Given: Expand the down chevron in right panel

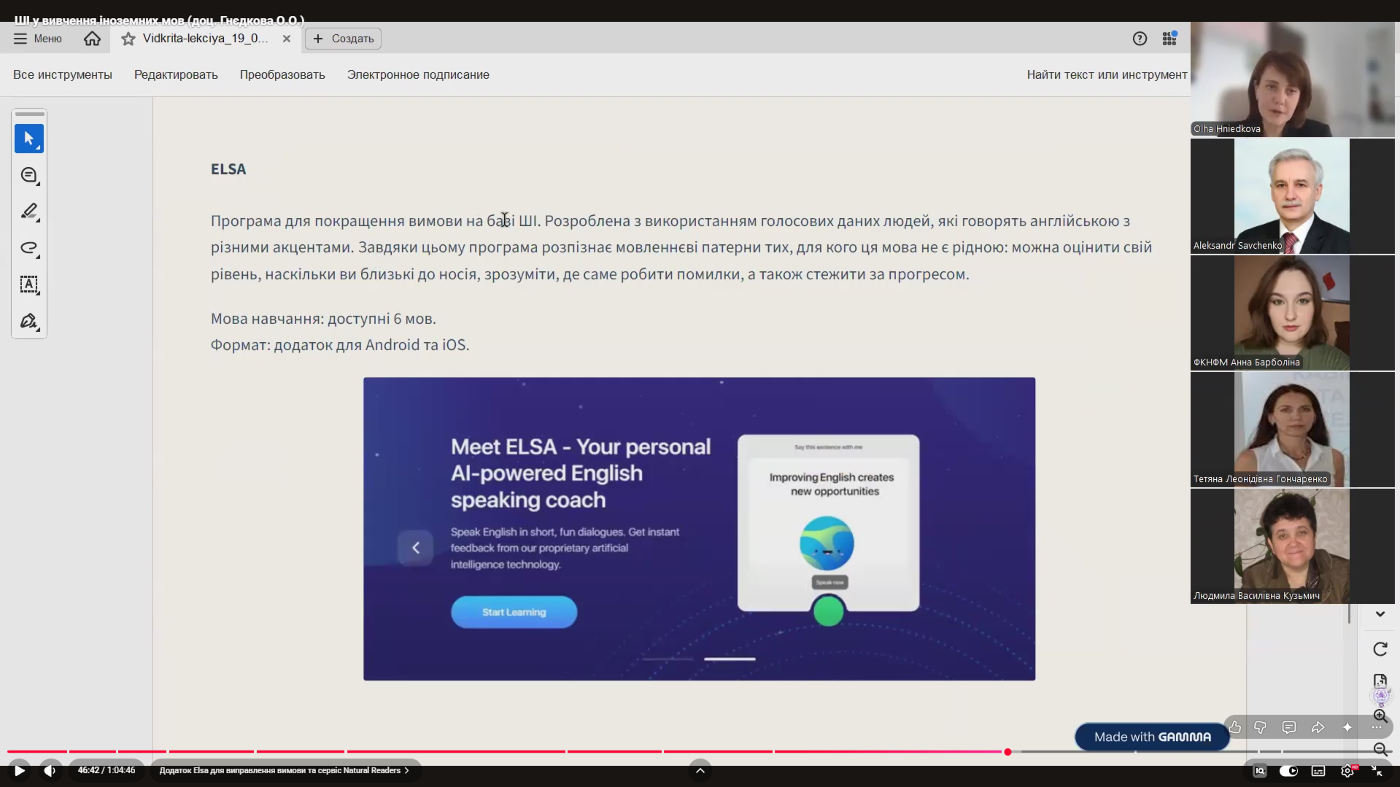Looking at the screenshot, I should point(1380,614).
